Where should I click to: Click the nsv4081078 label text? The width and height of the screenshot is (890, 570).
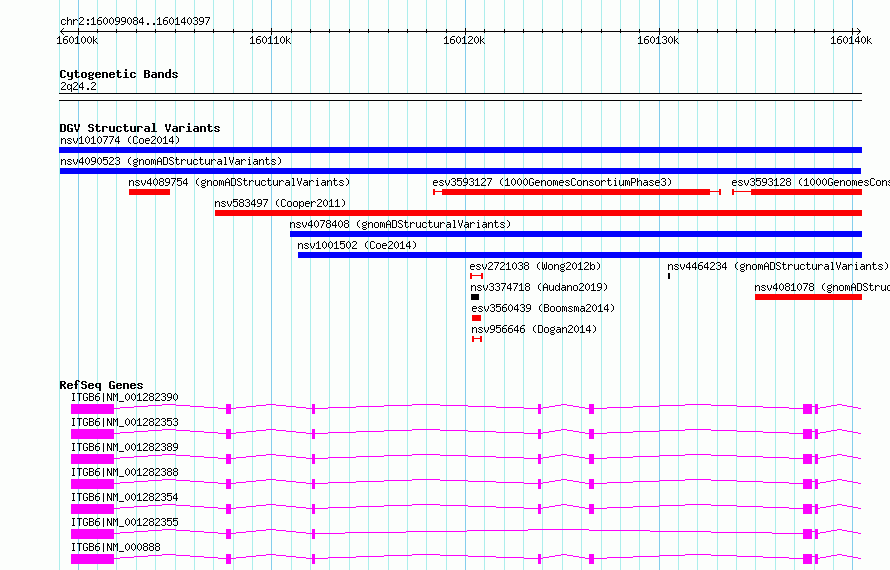[822, 287]
